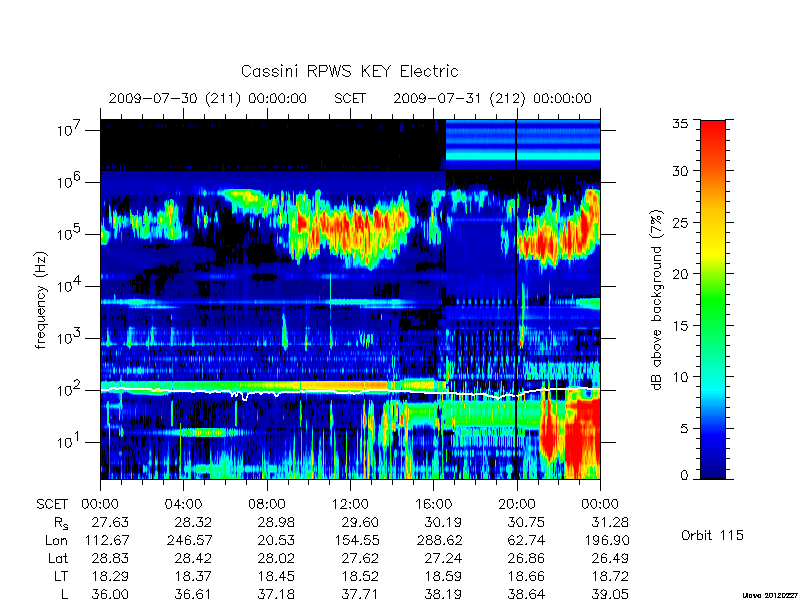Click the striped blue band above 10^6 Hz

pyautogui.click(x=523, y=145)
